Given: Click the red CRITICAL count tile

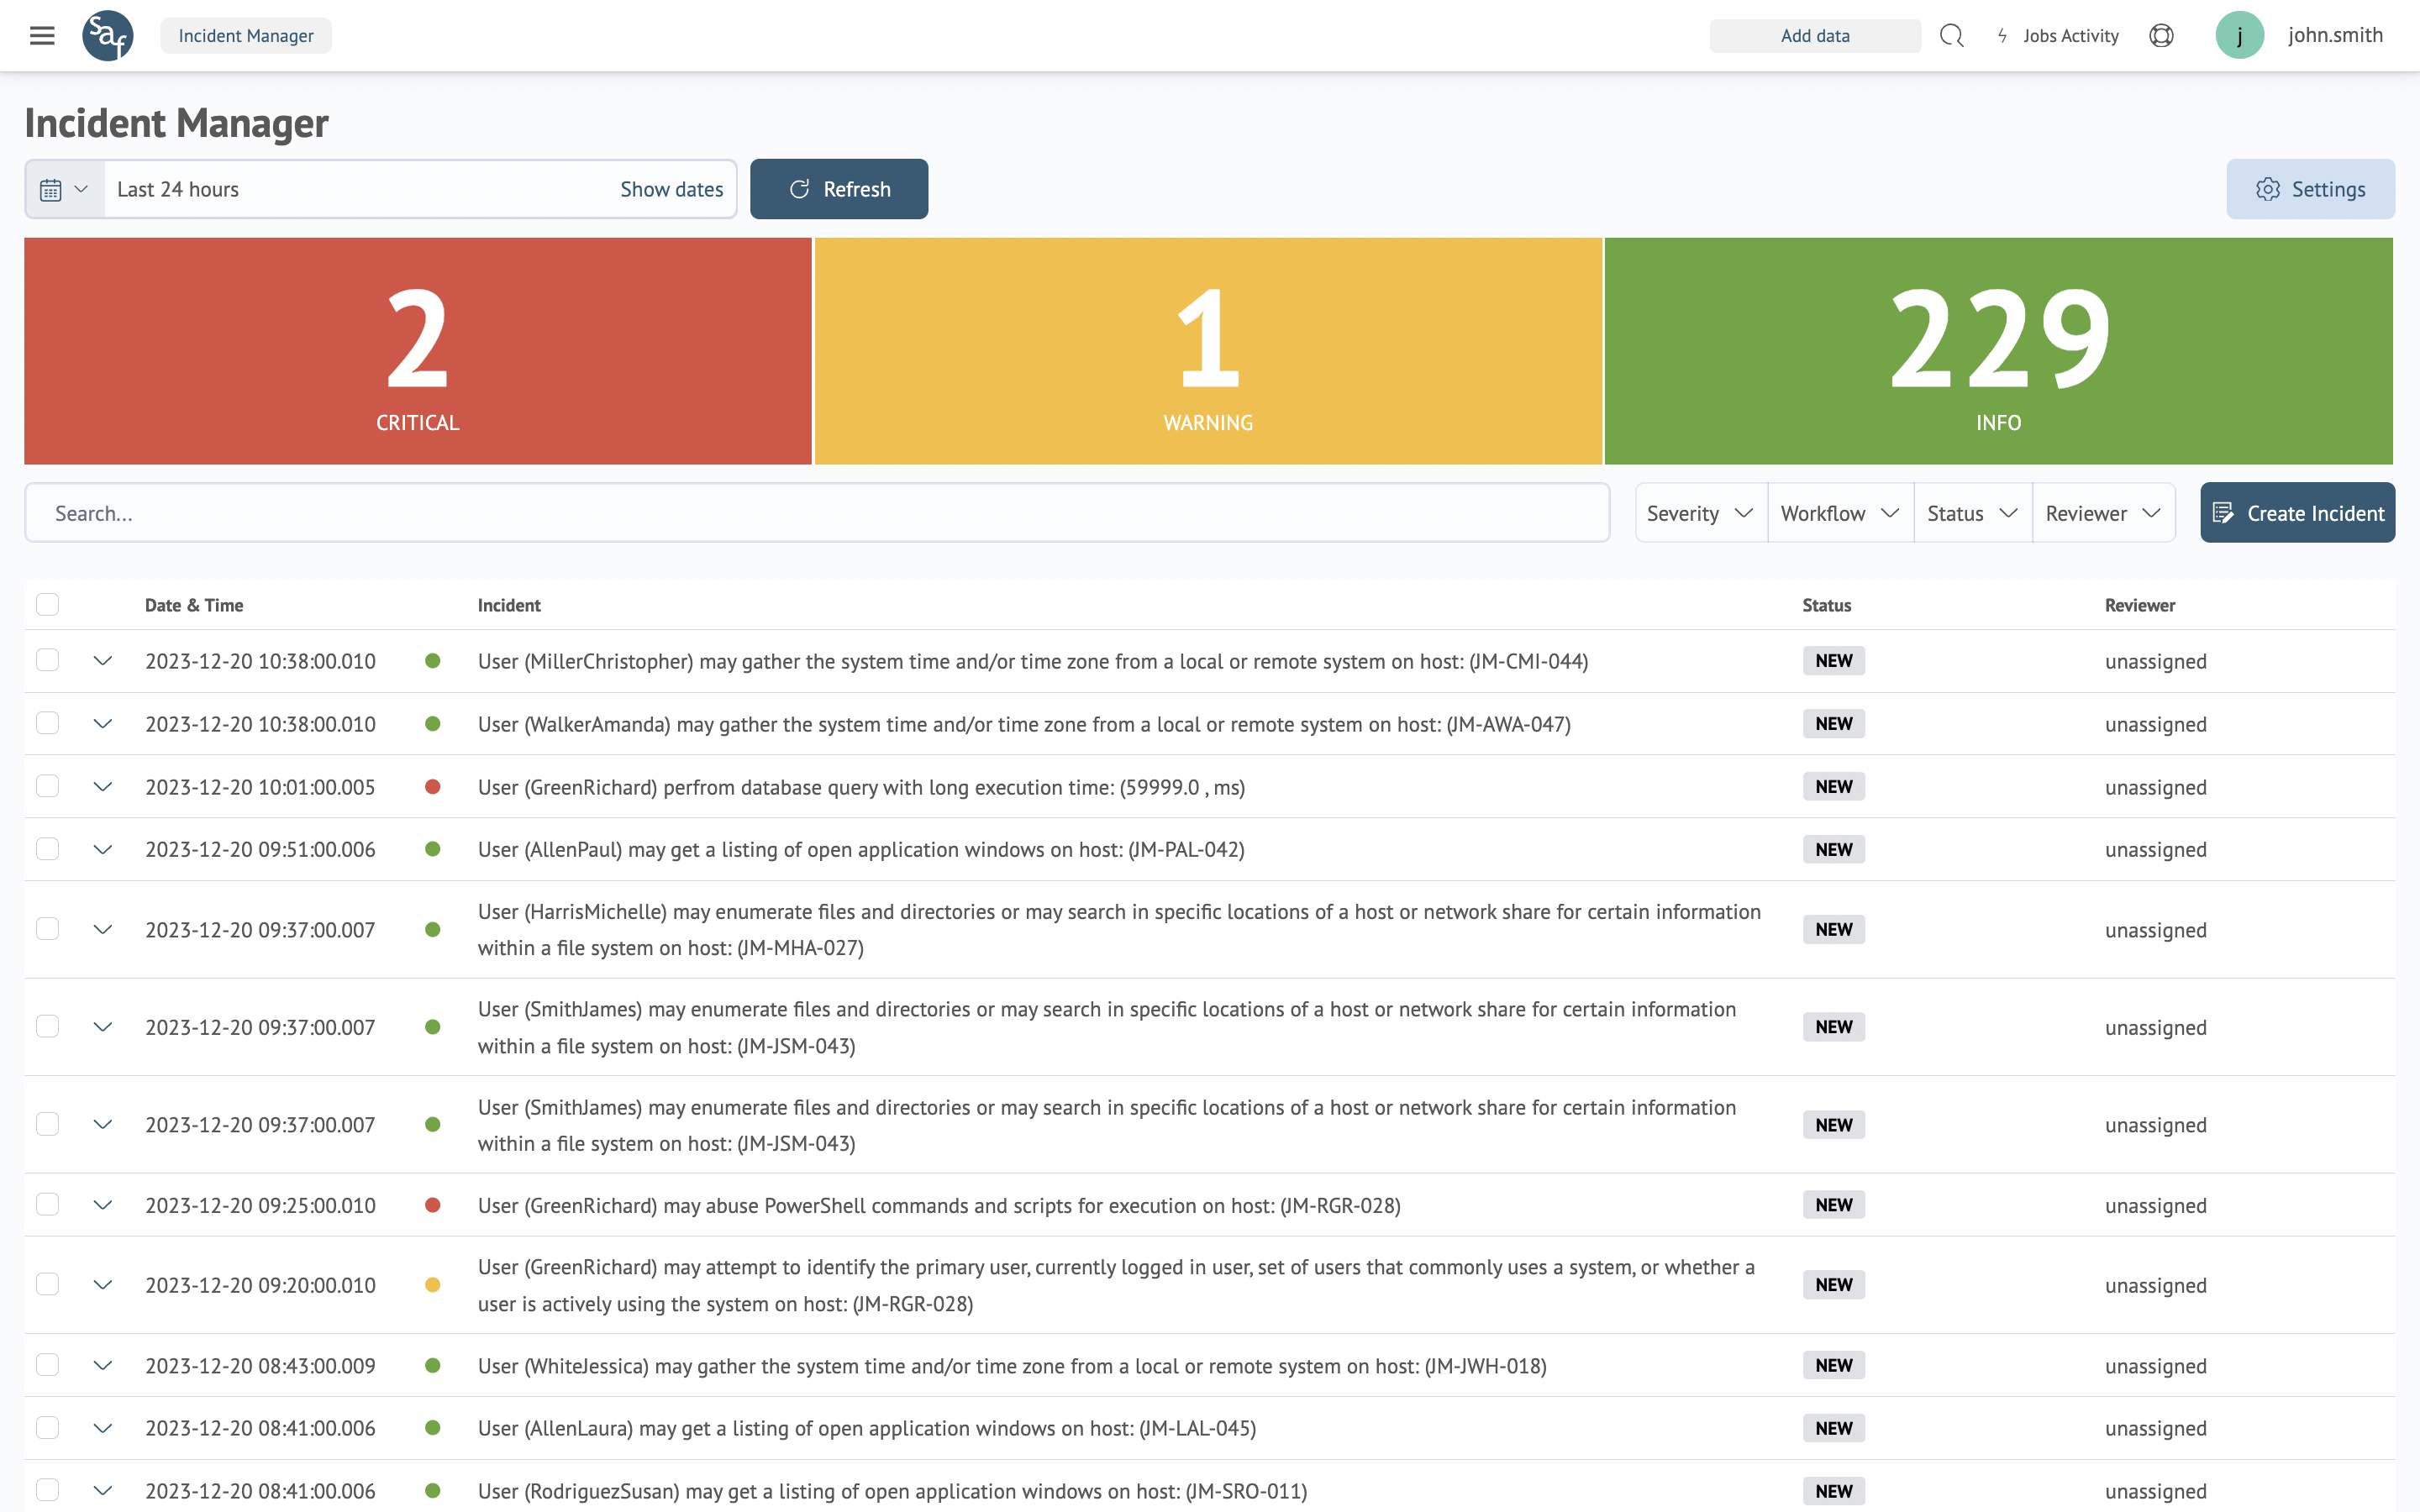Looking at the screenshot, I should (x=418, y=351).
